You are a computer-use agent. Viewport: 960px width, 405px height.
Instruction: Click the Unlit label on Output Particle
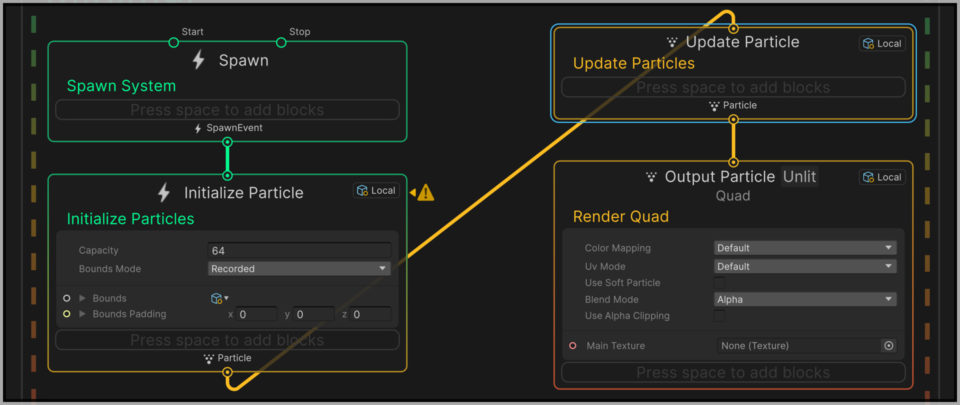click(799, 177)
